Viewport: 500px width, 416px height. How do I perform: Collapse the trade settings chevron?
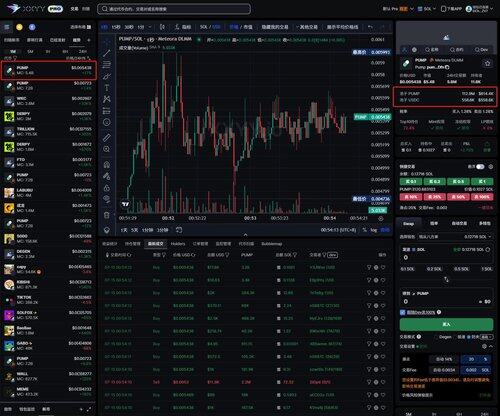coord(491,346)
